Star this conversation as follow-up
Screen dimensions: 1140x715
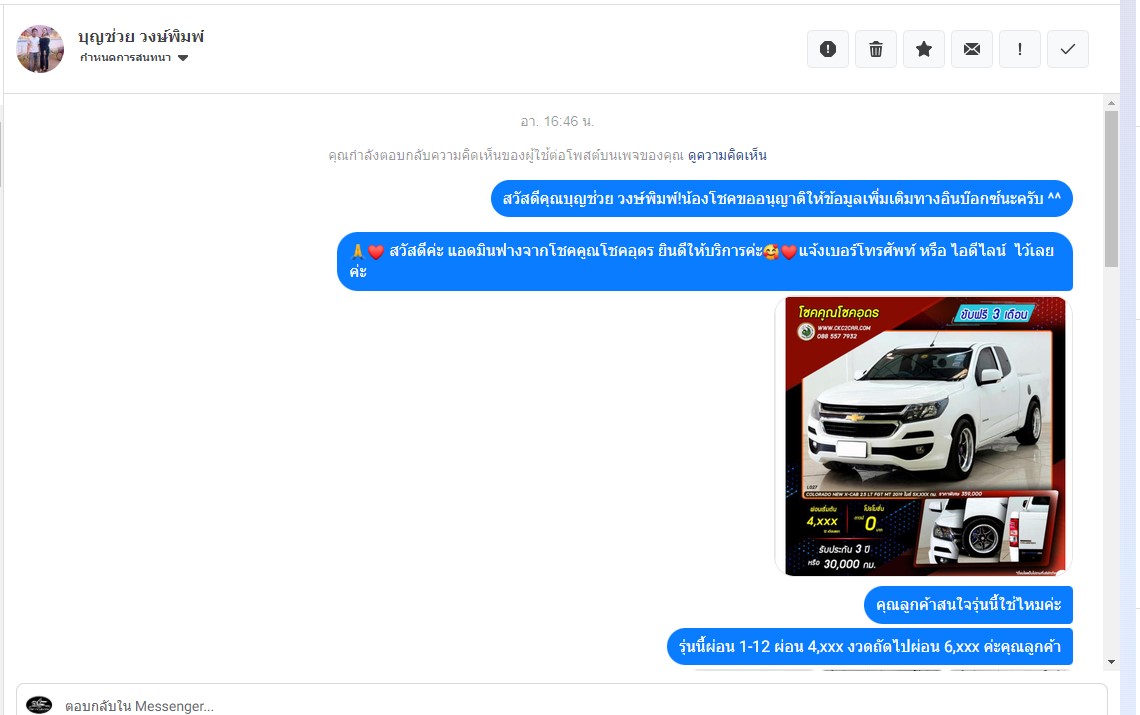(x=923, y=49)
